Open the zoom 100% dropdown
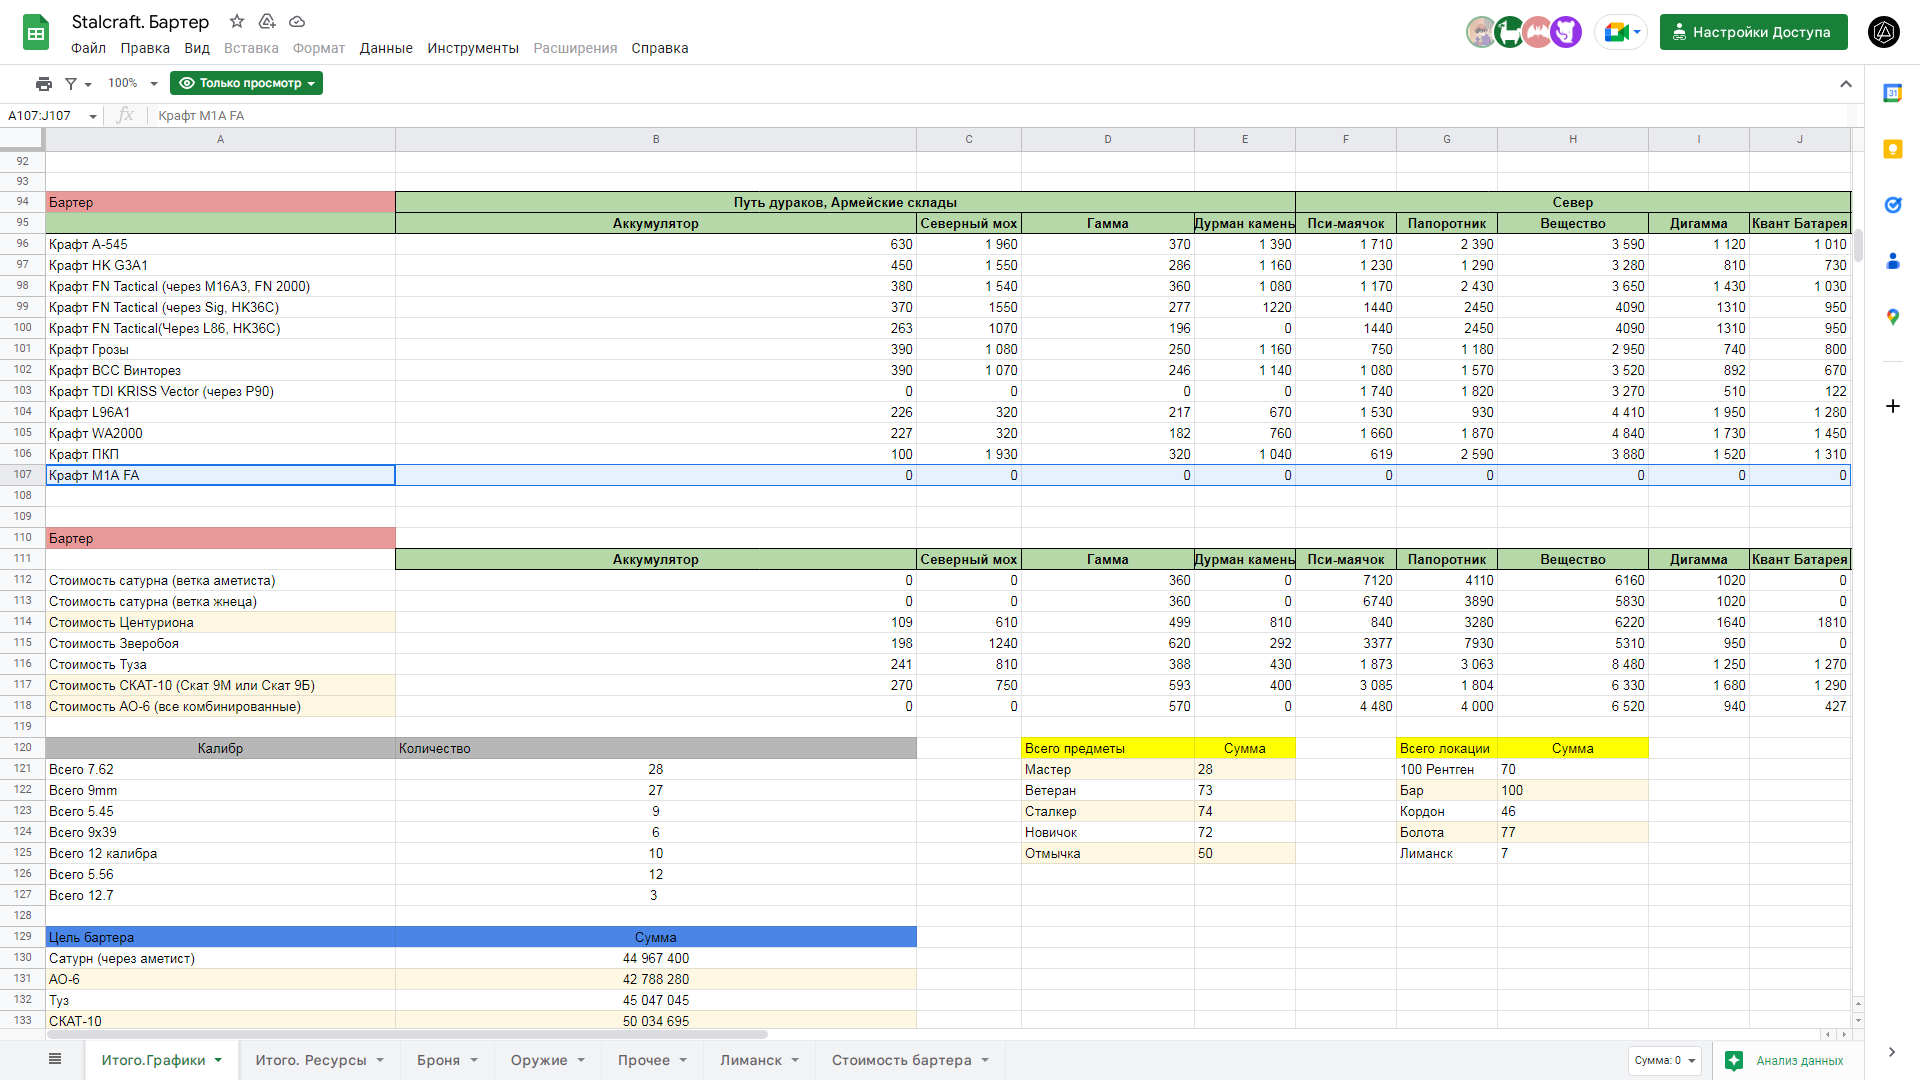1920x1080 pixels. click(133, 84)
